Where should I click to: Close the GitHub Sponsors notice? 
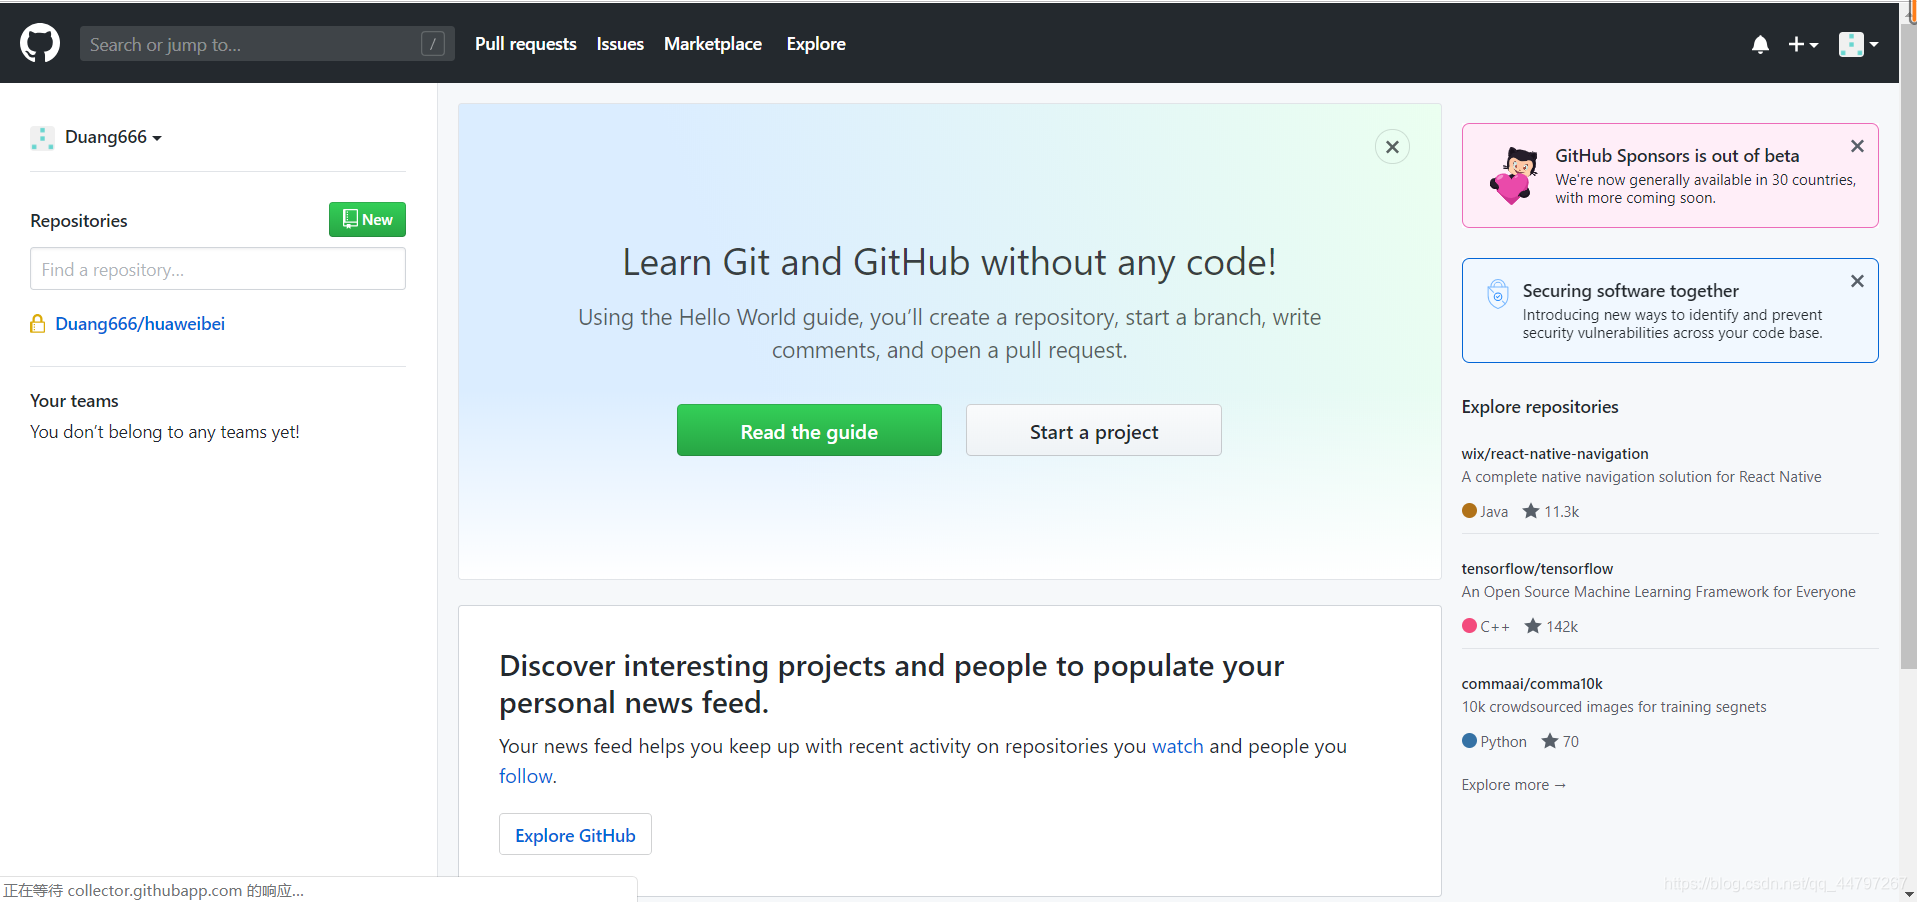(x=1857, y=146)
